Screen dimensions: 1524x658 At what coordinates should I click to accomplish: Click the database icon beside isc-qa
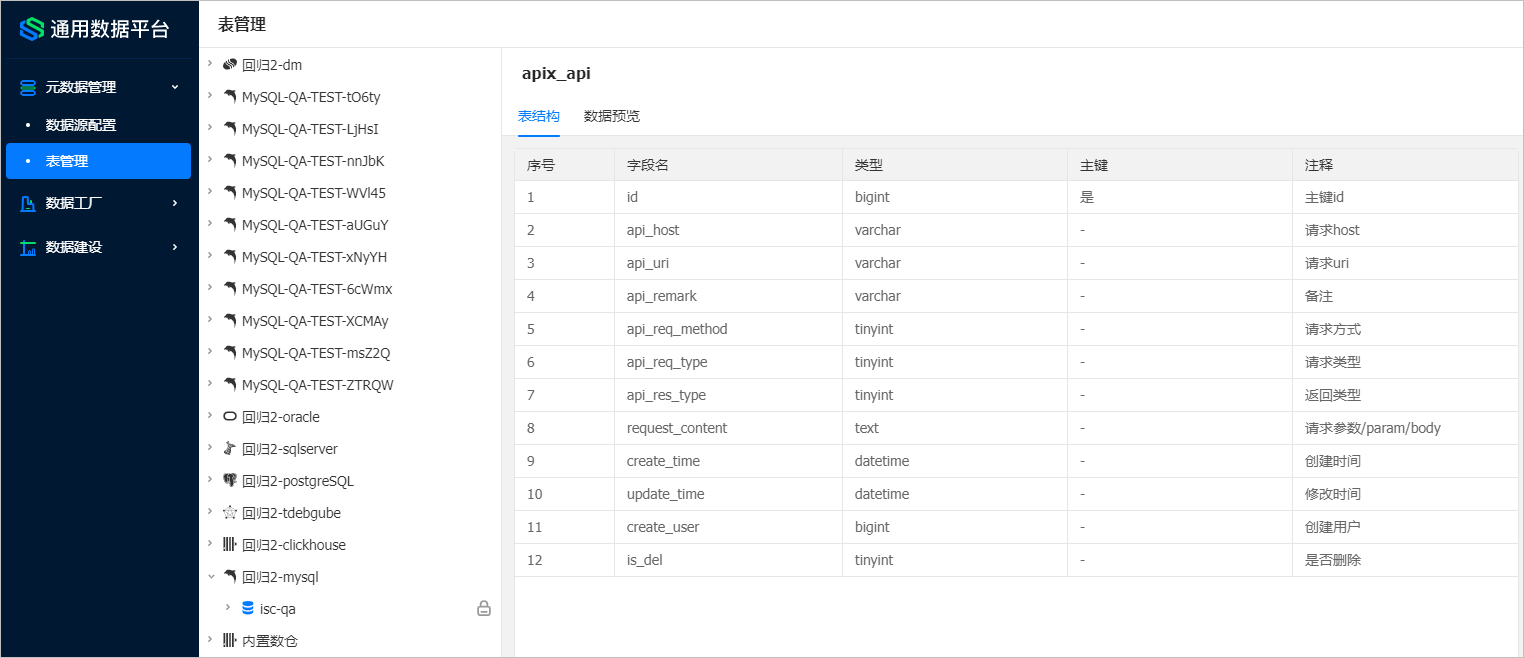pos(247,608)
